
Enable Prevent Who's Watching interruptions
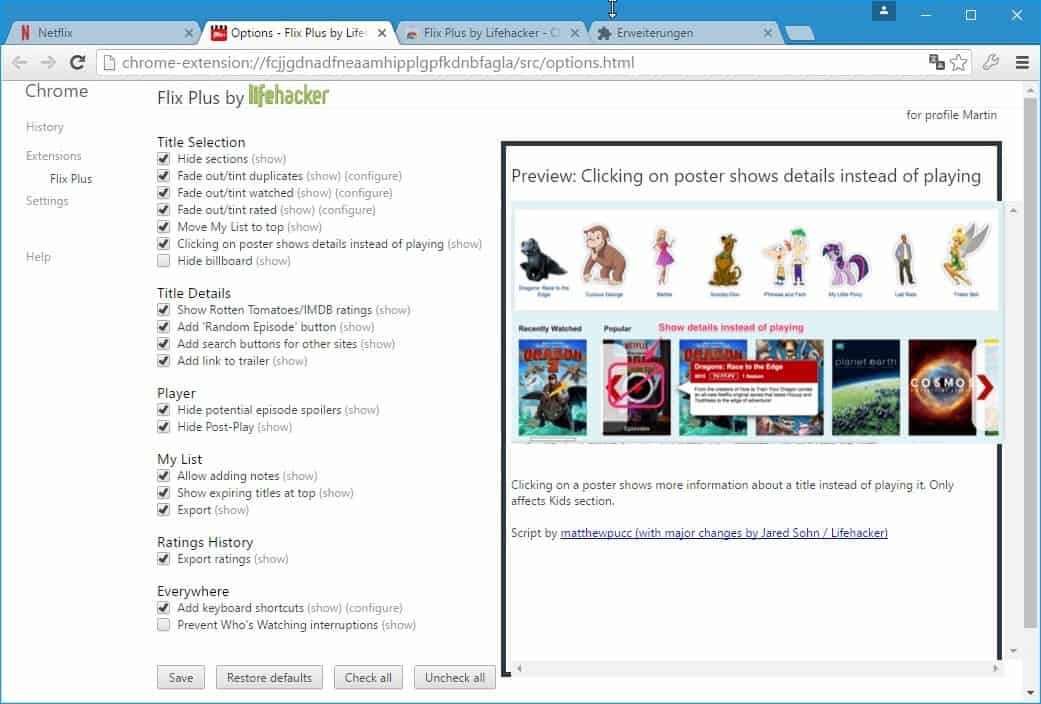coord(163,625)
